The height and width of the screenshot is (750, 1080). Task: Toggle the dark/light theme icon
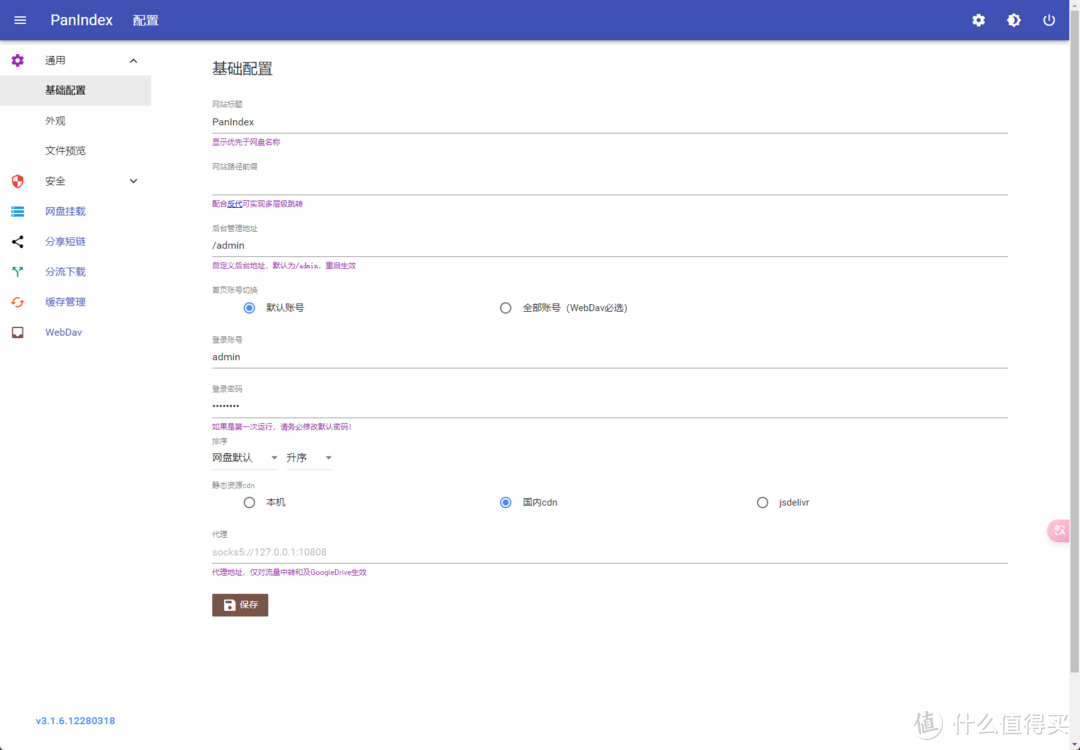(1014, 20)
